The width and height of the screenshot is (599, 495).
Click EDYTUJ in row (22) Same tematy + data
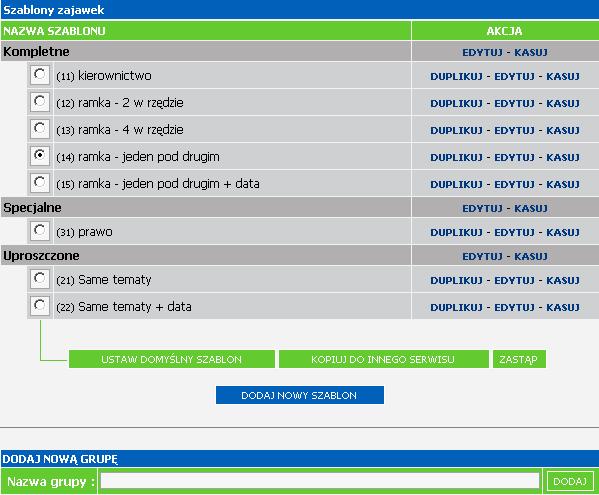click(x=514, y=307)
